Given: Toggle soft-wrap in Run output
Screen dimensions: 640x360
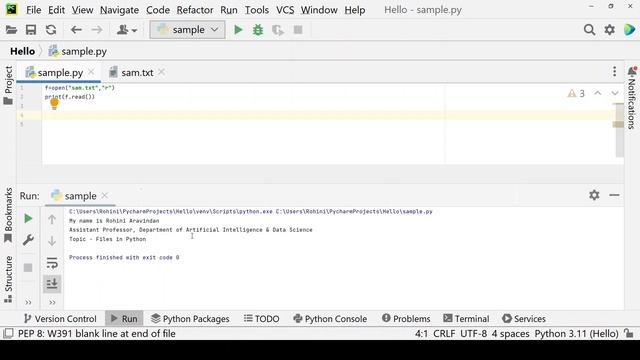Looking at the screenshot, I should coord(52,263).
